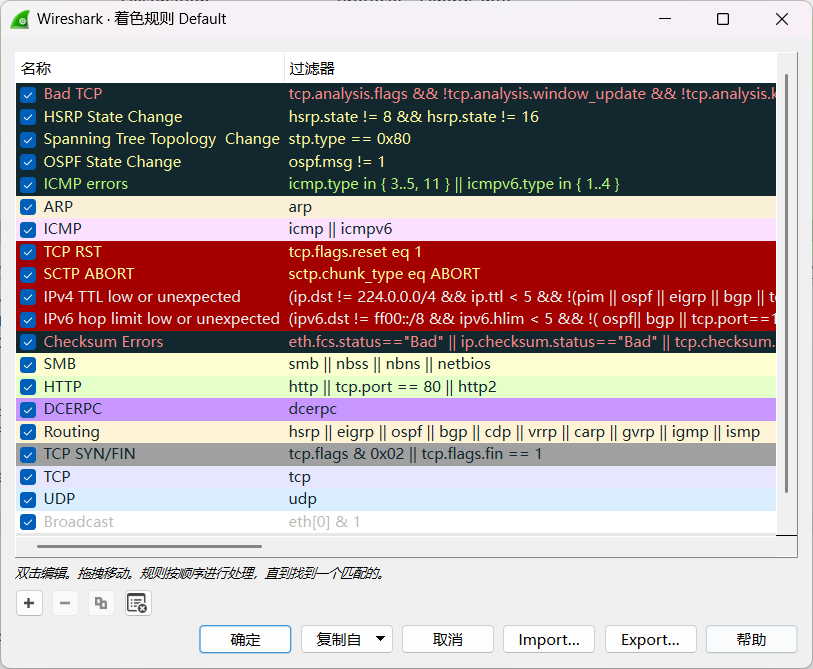Toggle Spanning Tree Topology Change checkbox
Image resolution: width=813 pixels, height=669 pixels.
click(28, 140)
